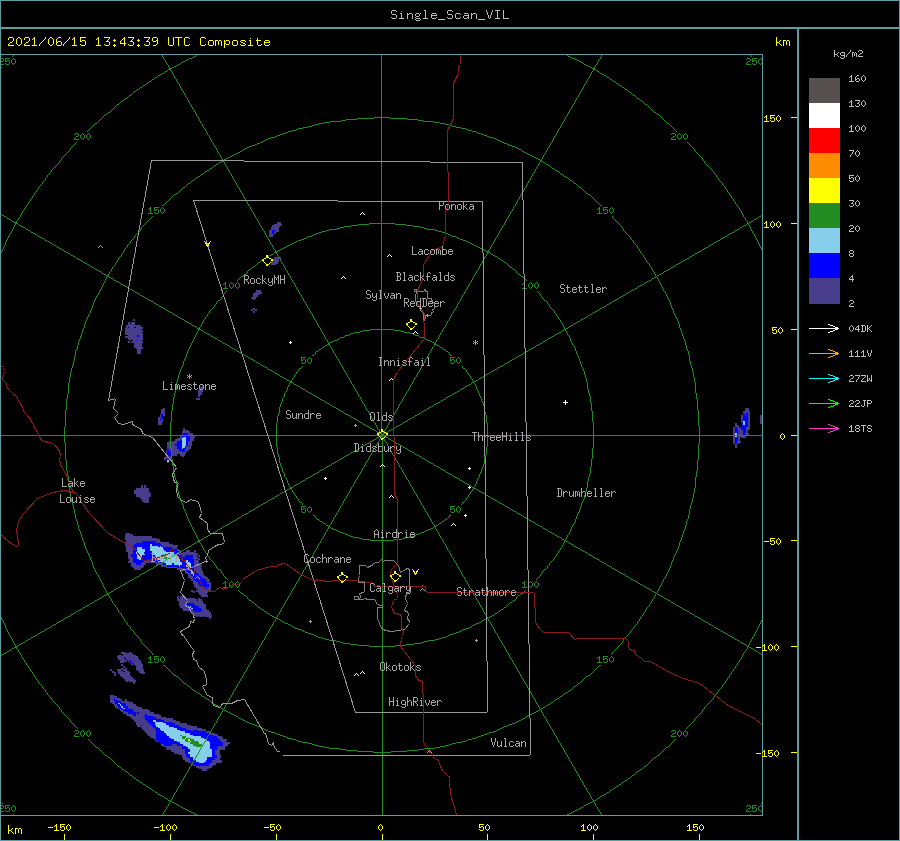Click the Airdrie label
This screenshot has height=841, width=900.
[x=394, y=534]
